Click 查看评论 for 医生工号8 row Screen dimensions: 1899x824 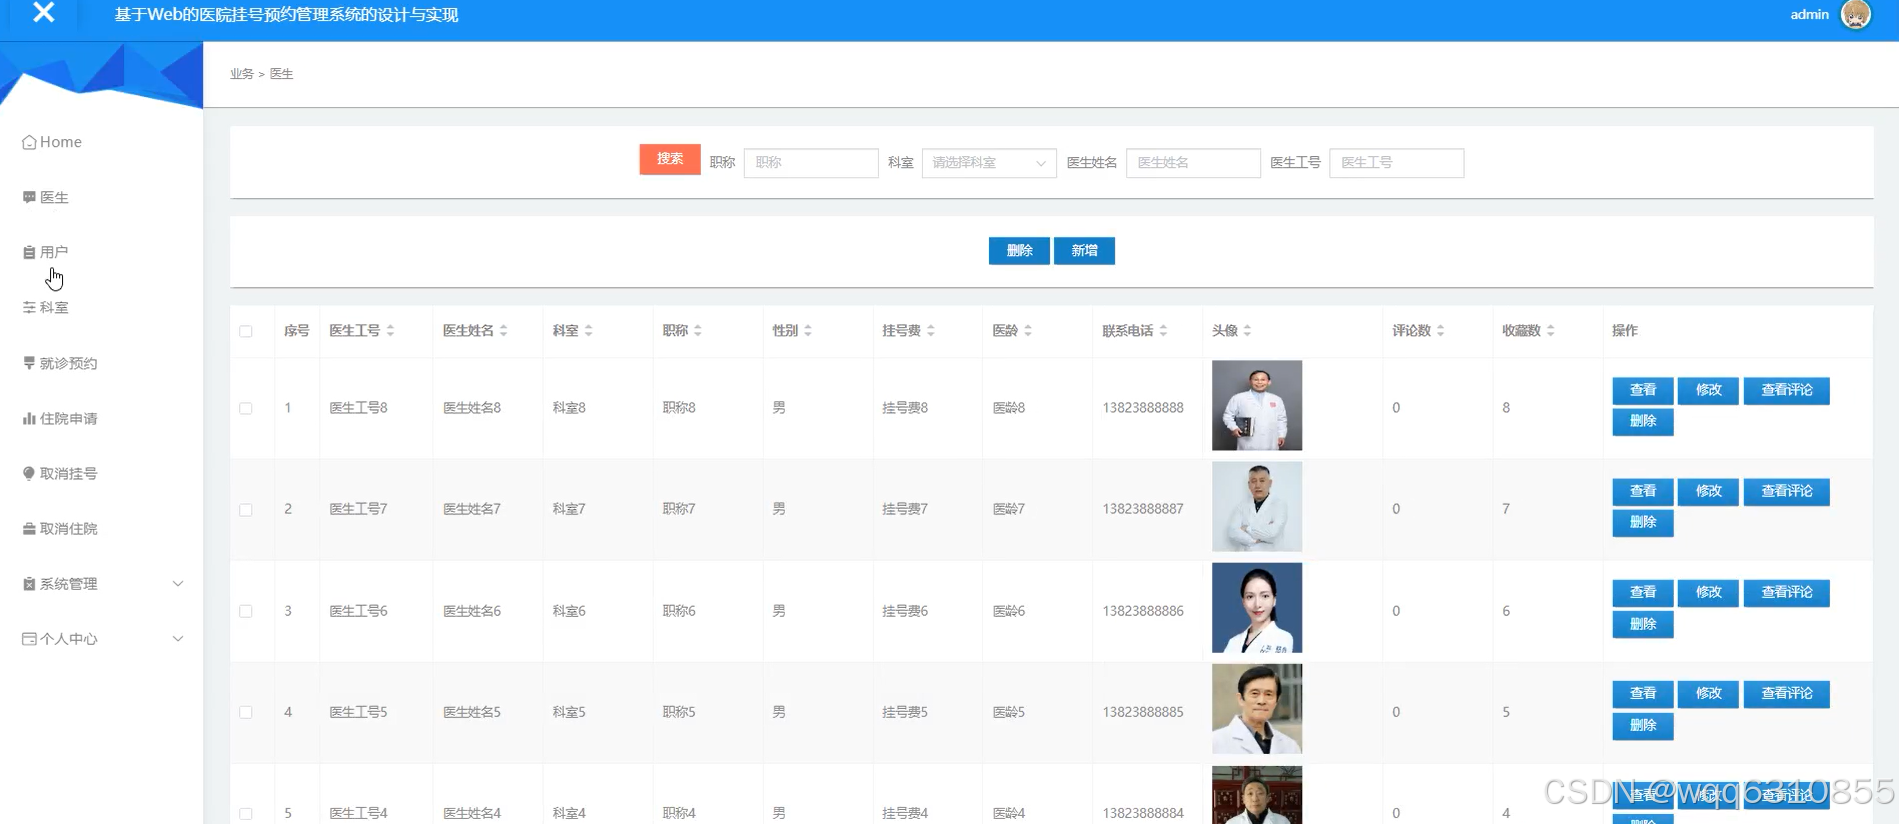click(1787, 390)
